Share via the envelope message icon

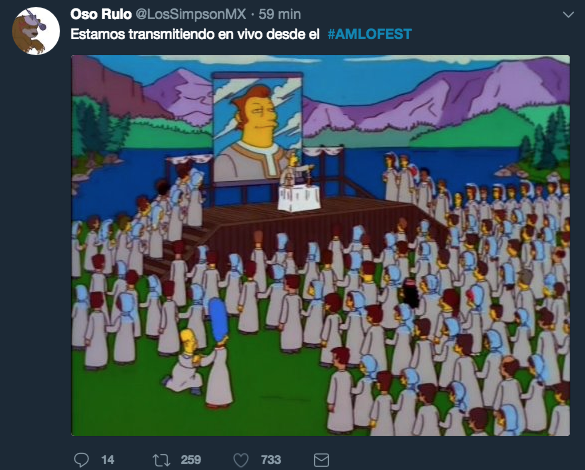(321, 460)
